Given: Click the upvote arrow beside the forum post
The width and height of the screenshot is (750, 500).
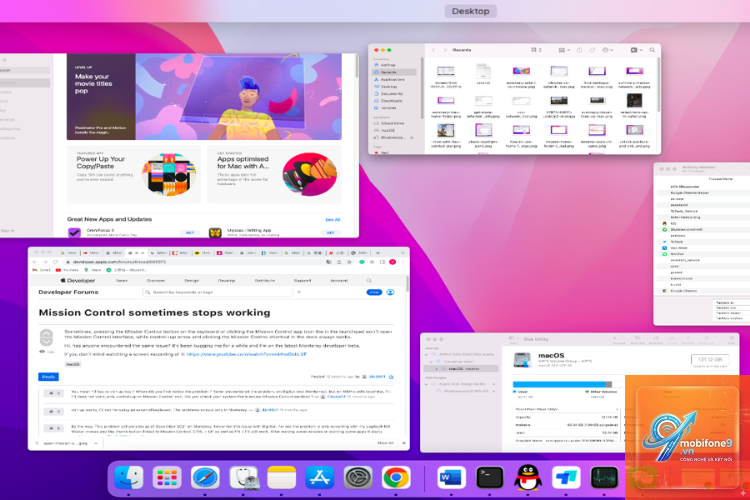Looking at the screenshot, I should click(x=46, y=333).
